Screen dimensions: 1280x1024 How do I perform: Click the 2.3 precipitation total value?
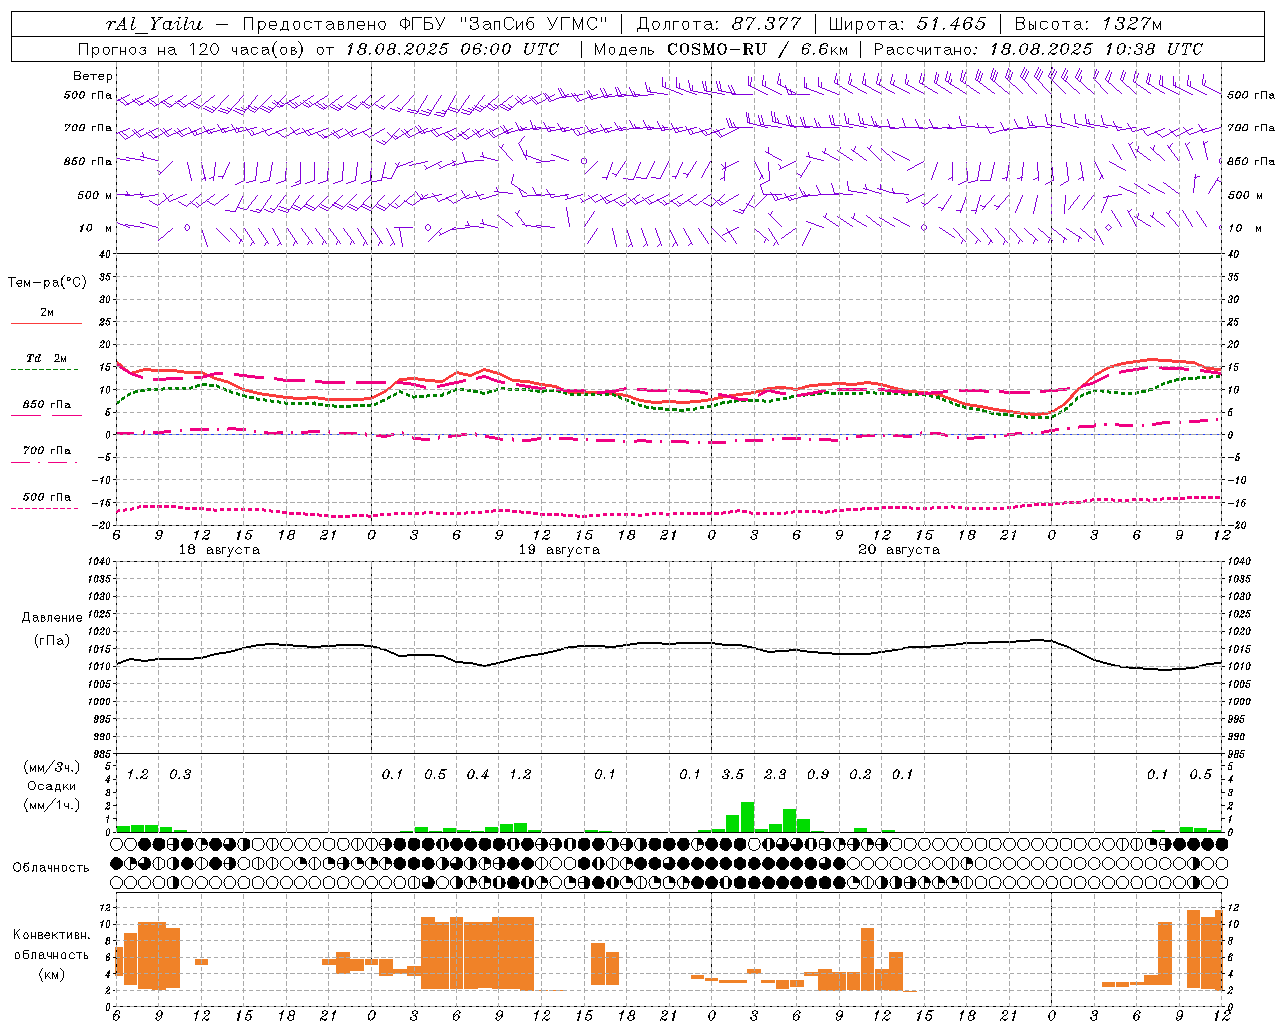pyautogui.click(x=775, y=775)
